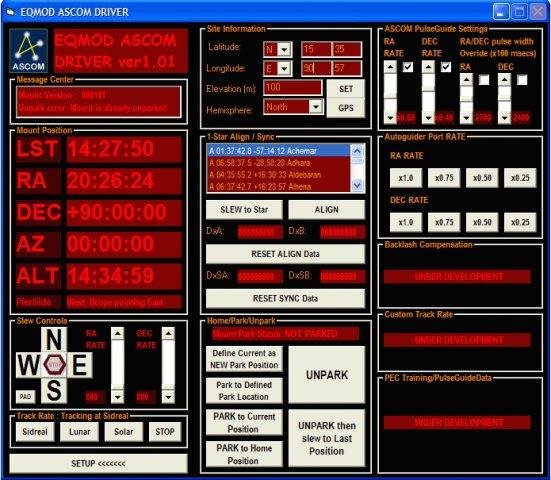This screenshot has height=480, width=551.
Task: Click the star list scroll-down arrow
Action: 357,185
